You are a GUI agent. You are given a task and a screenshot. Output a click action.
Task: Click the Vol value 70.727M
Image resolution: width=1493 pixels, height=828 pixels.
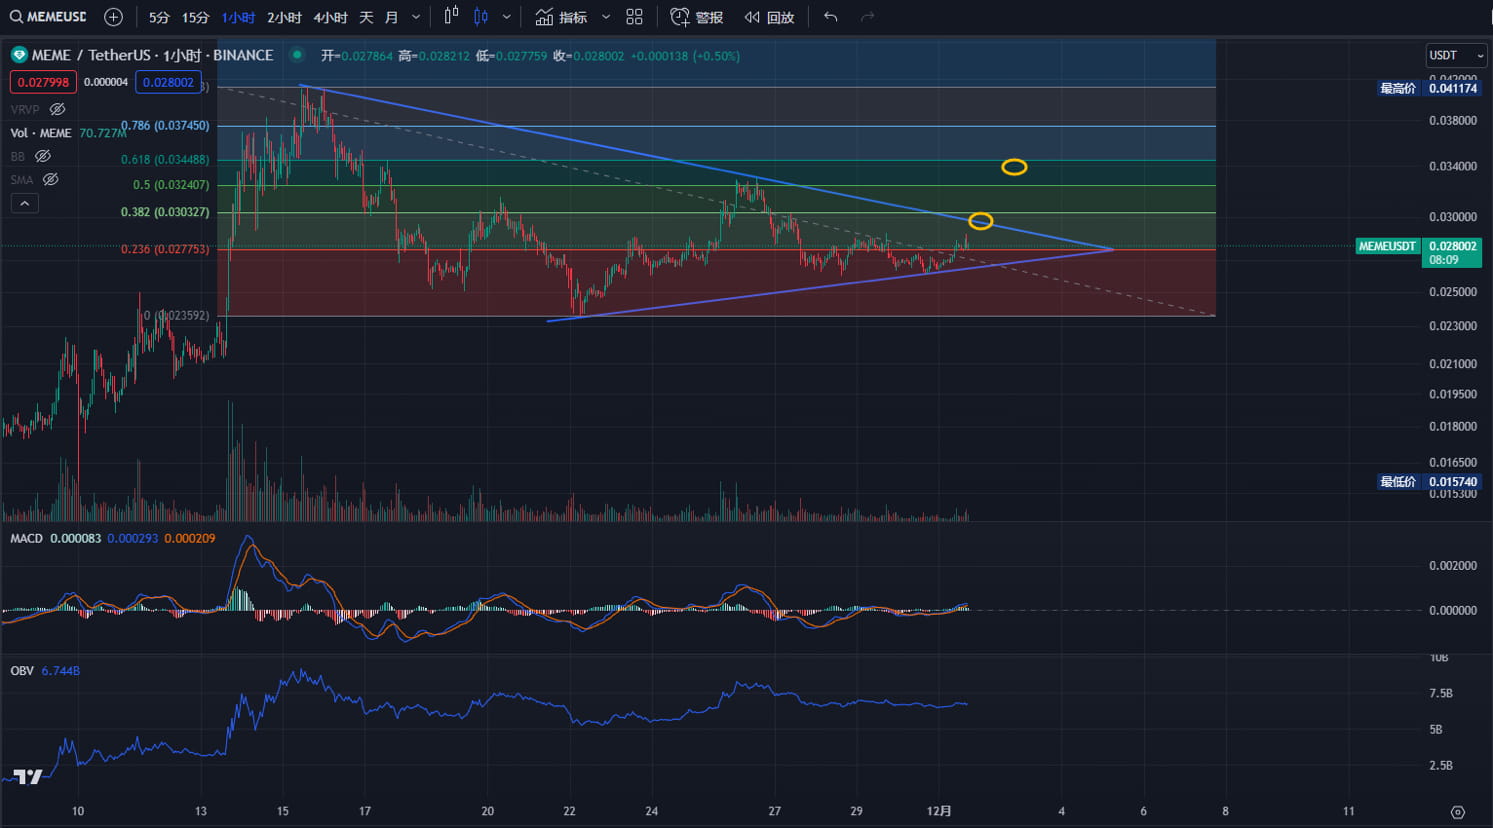103,133
